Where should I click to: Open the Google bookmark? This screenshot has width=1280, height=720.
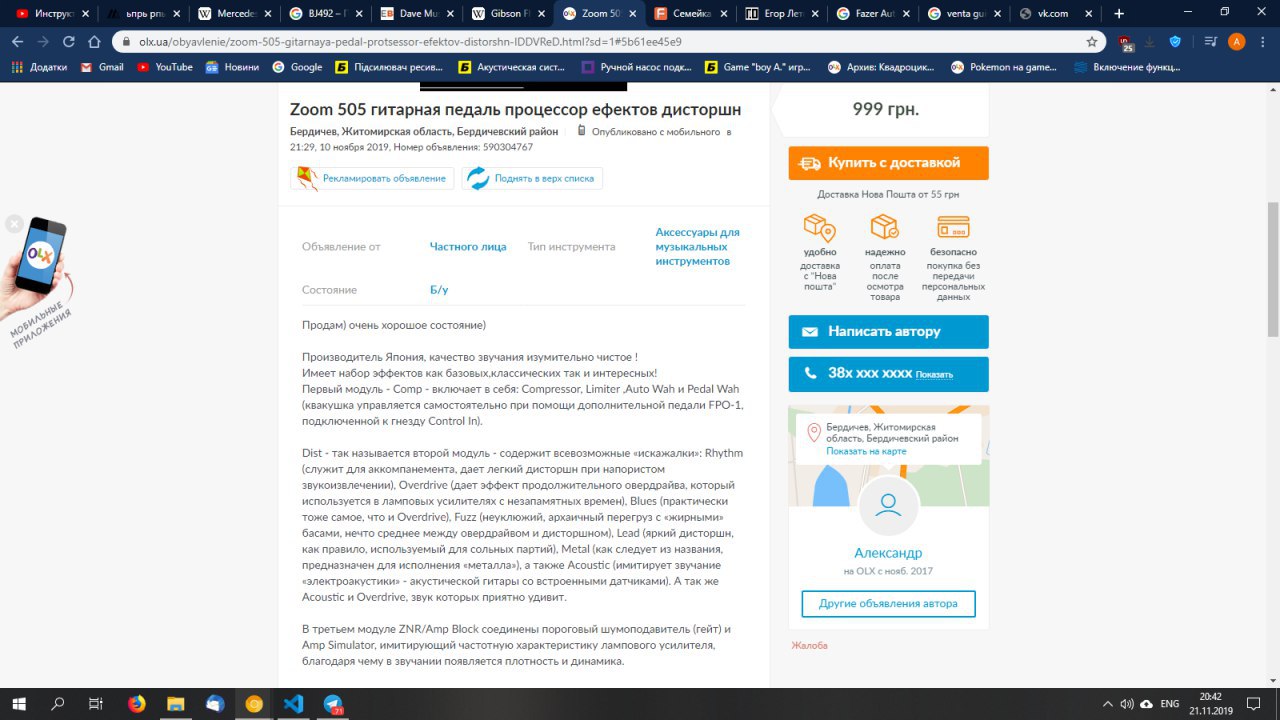298,67
